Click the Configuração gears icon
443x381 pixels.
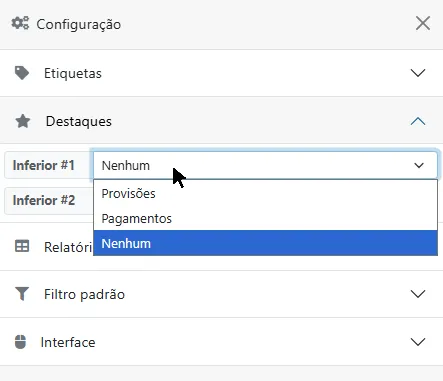(x=20, y=23)
